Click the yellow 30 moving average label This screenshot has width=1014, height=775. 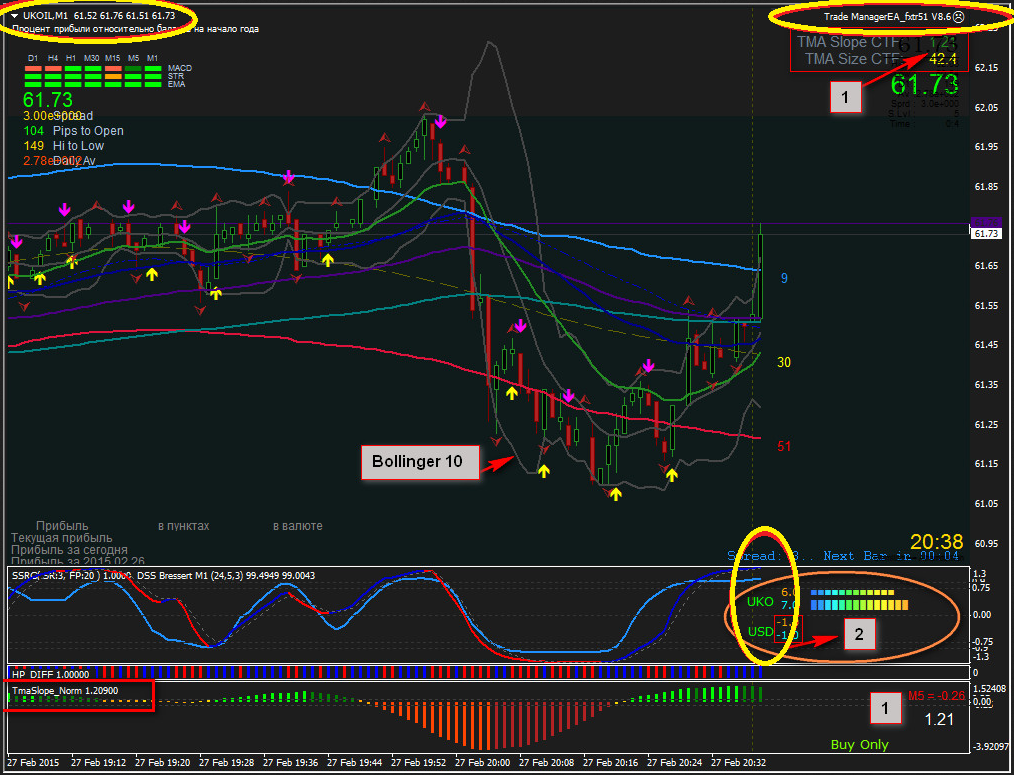tap(784, 362)
